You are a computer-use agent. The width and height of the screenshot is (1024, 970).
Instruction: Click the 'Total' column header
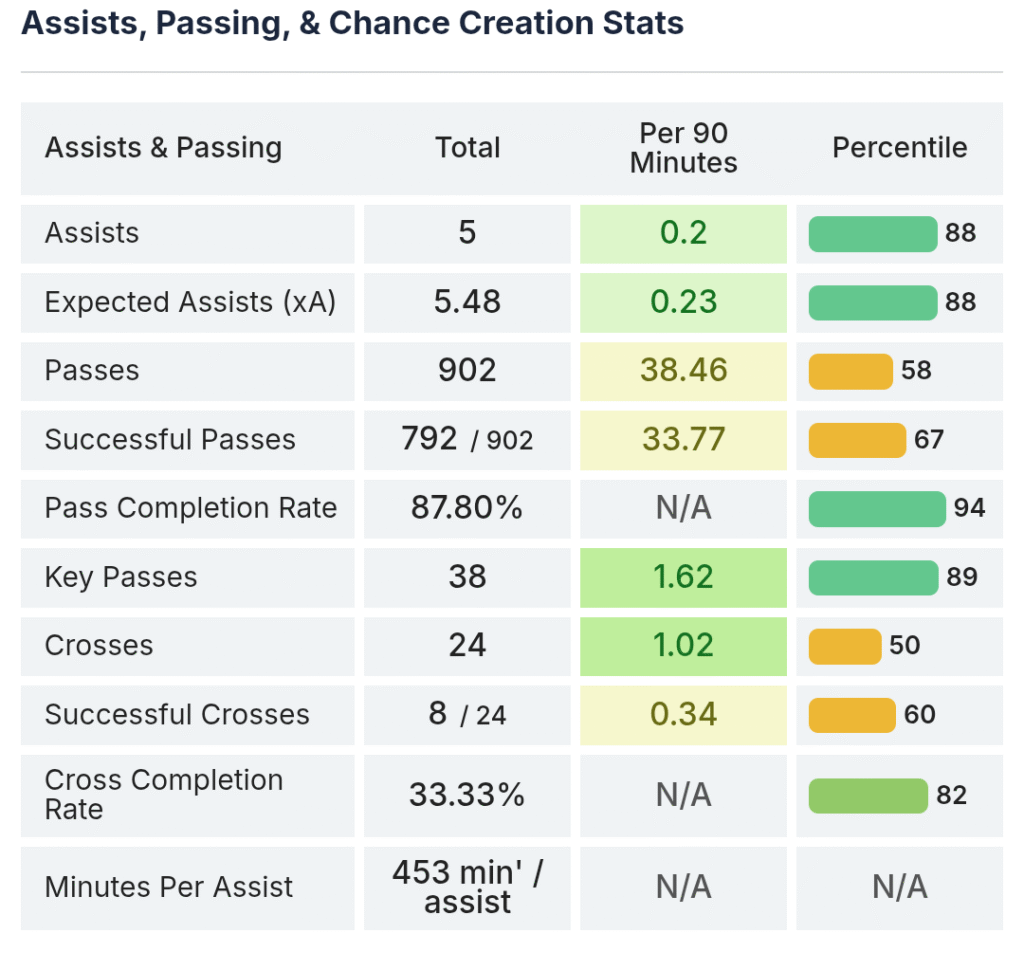pyautogui.click(x=467, y=148)
